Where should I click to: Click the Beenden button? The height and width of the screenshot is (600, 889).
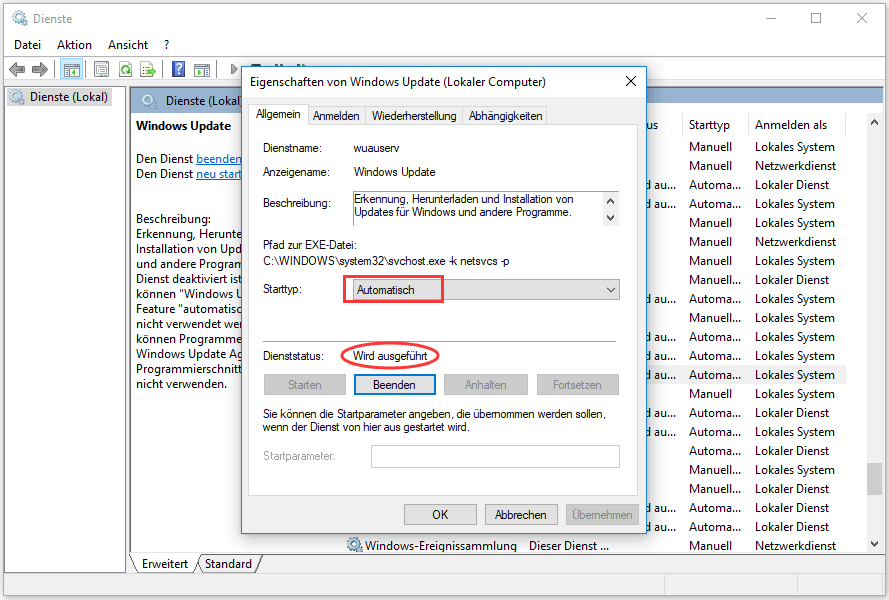pos(395,384)
